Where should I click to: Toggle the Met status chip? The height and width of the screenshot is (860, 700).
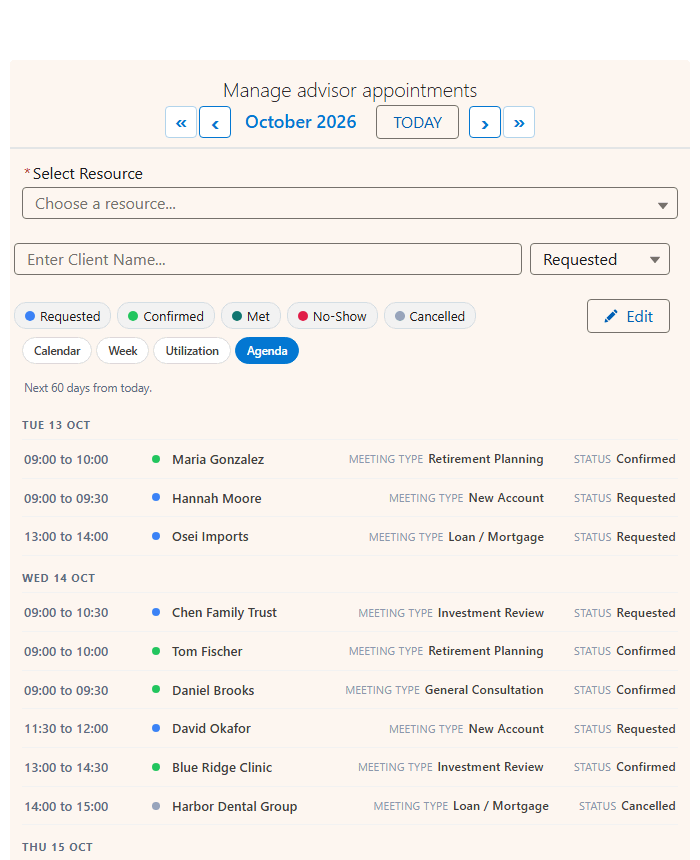[251, 316]
